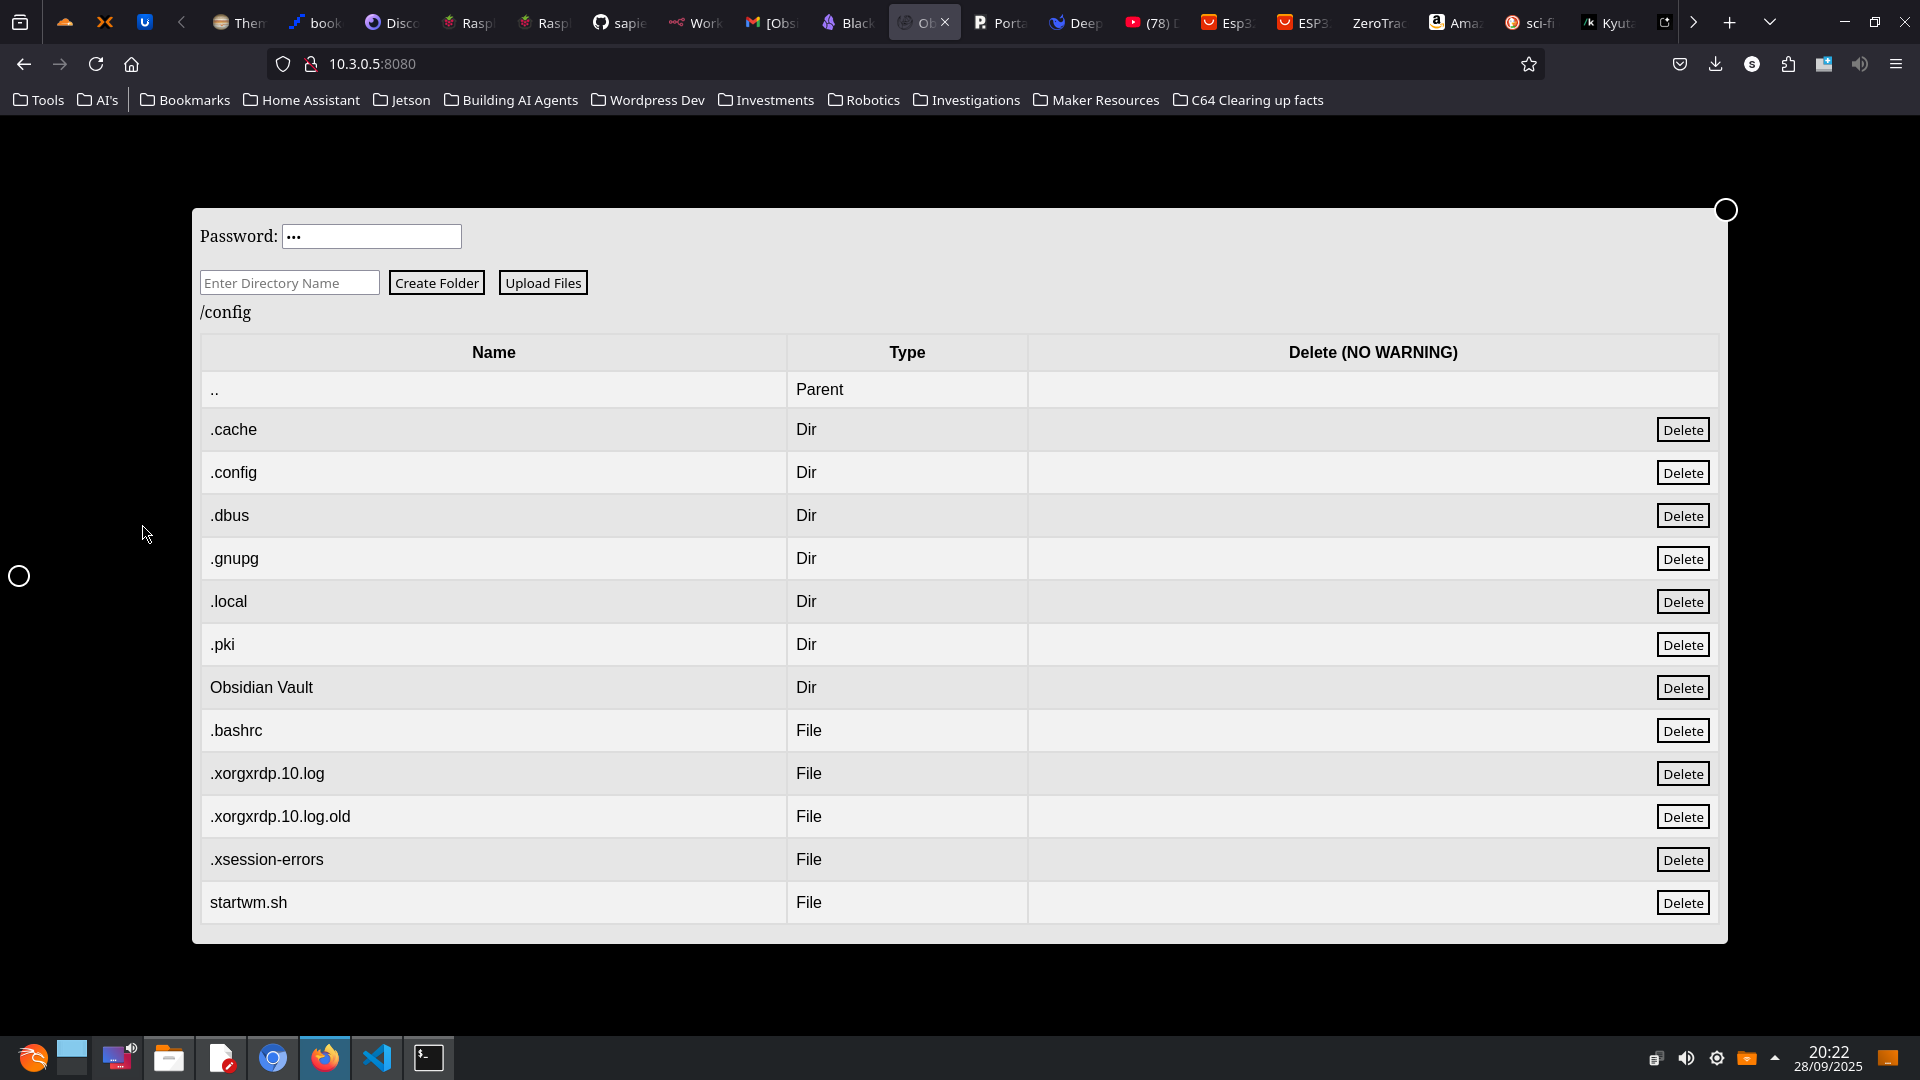1920x1080 pixels.
Task: Open Firefox hamburger application menu
Action: (x=1896, y=64)
